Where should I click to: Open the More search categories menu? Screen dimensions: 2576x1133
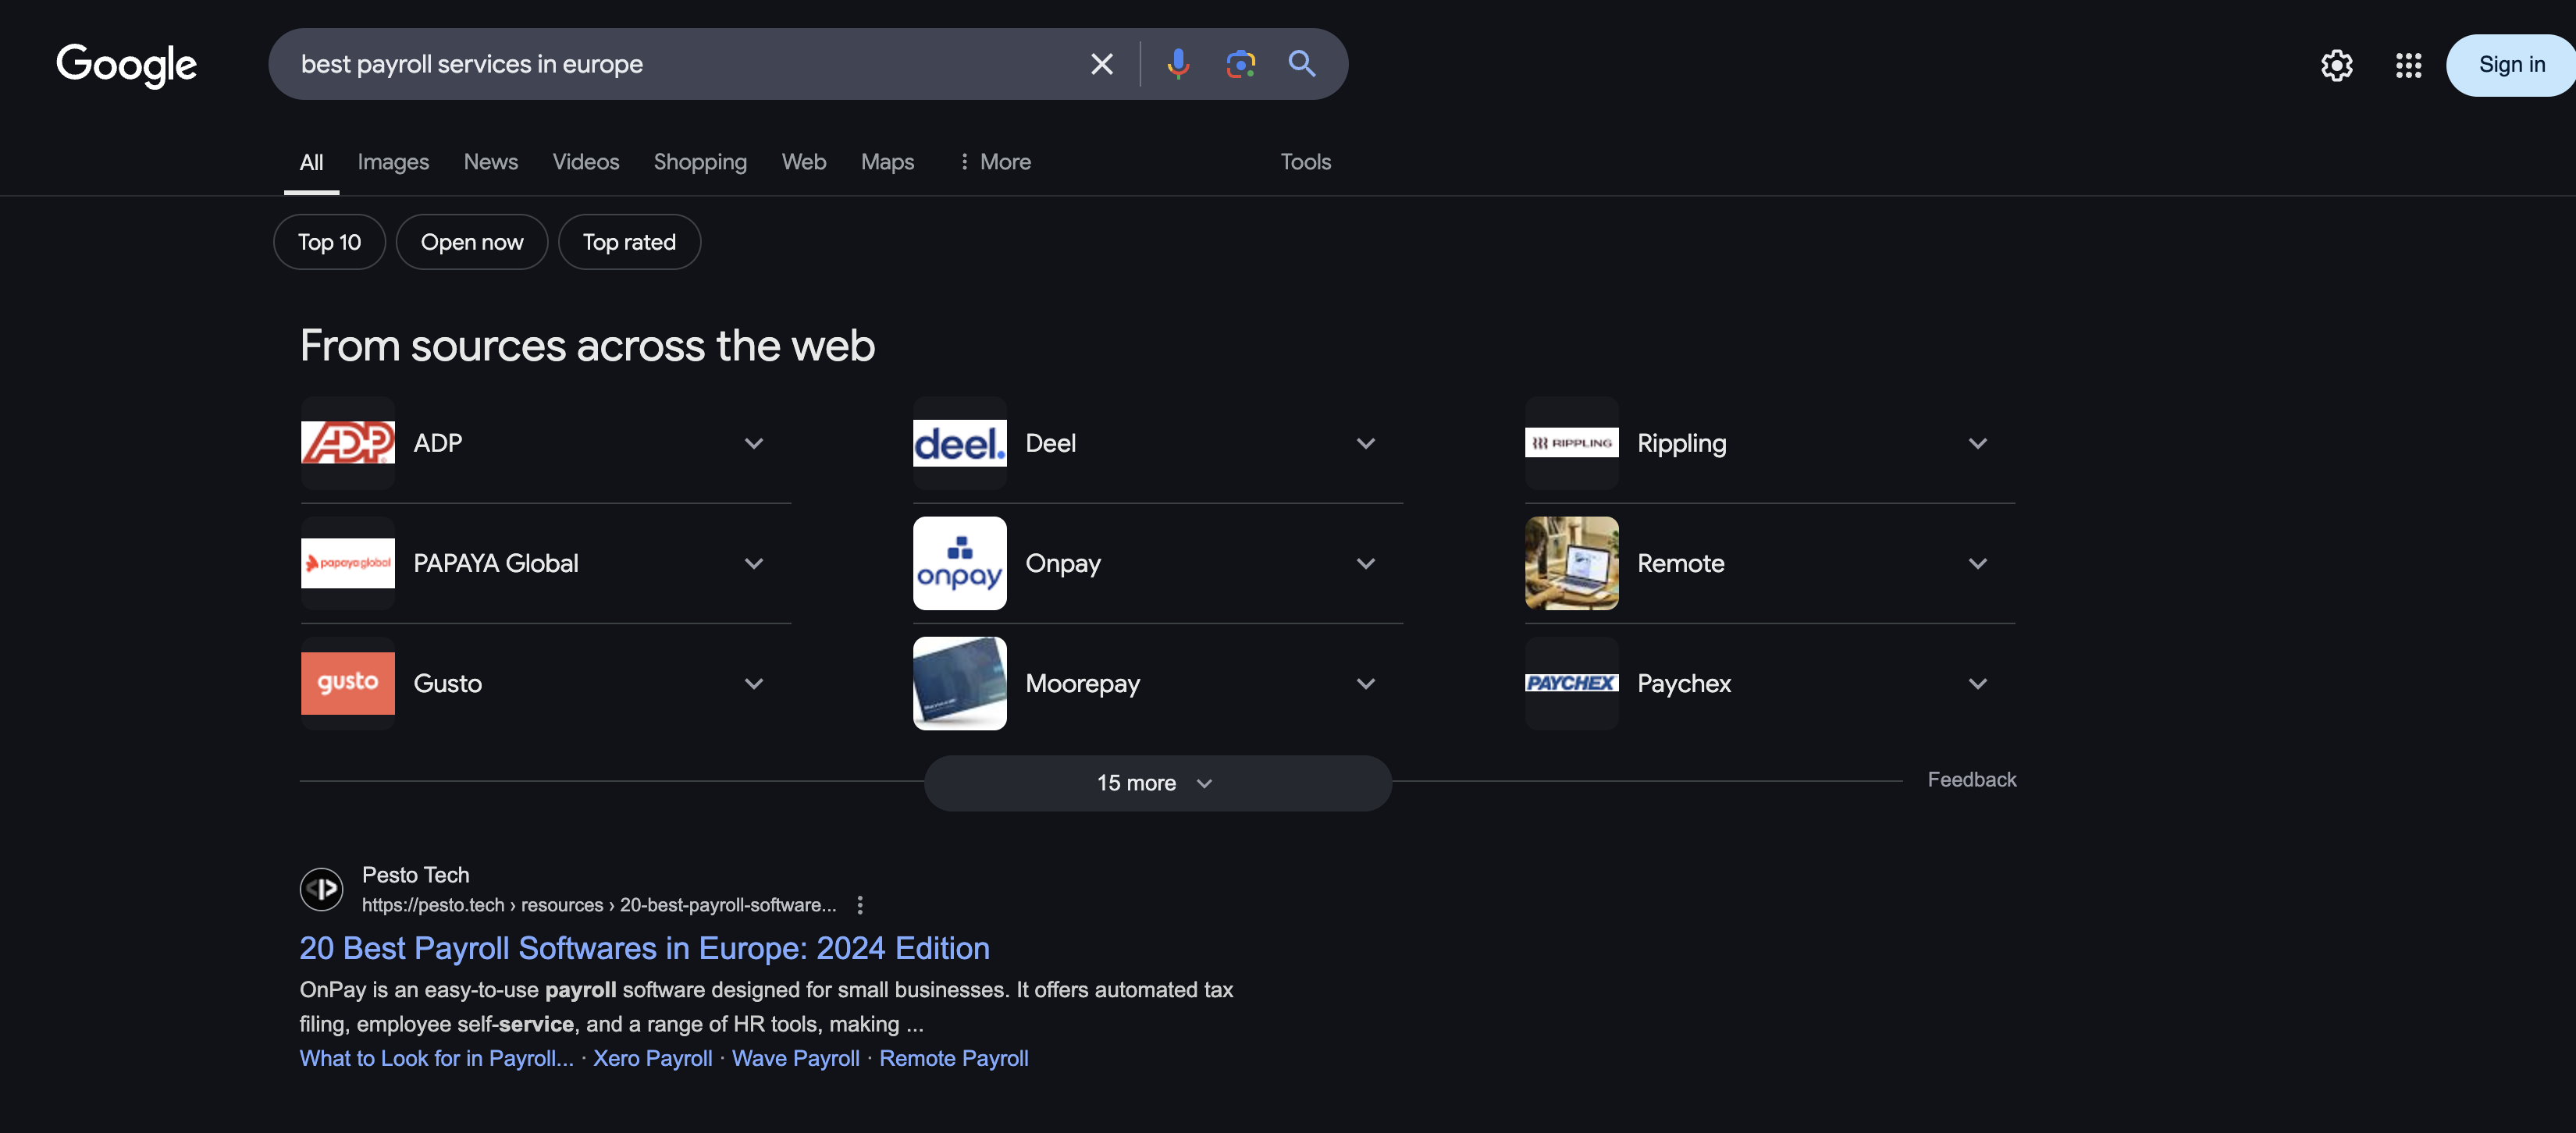pyautogui.click(x=994, y=162)
